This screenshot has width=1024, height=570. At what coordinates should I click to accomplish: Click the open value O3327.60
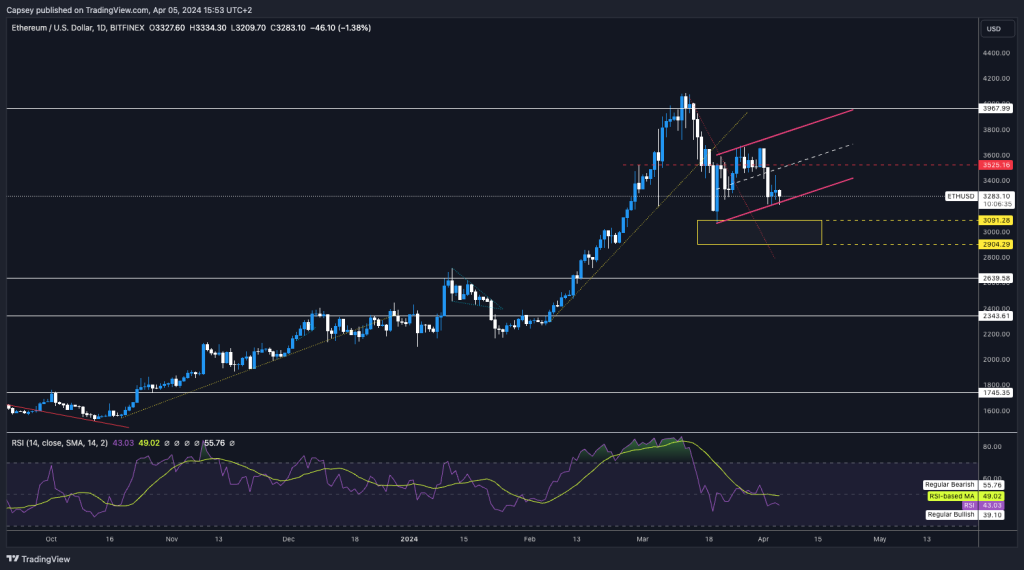[167, 28]
